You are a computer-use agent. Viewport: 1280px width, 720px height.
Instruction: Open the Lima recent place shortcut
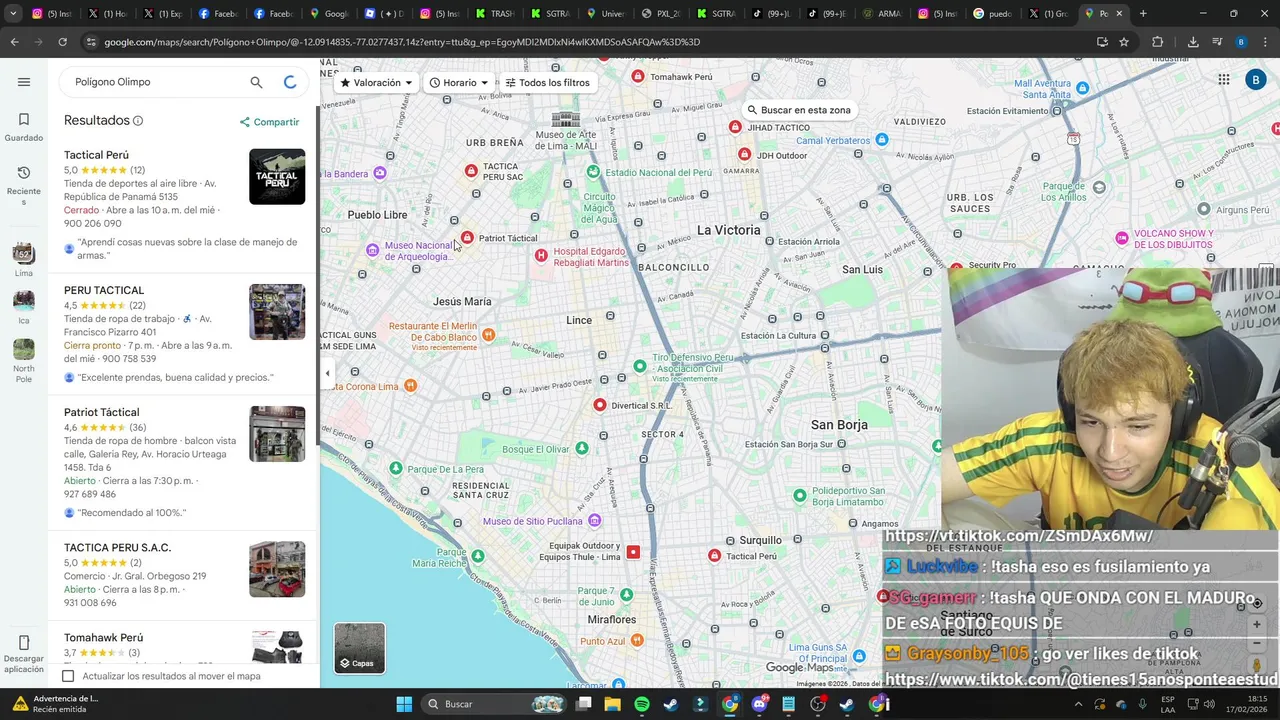coord(24,260)
